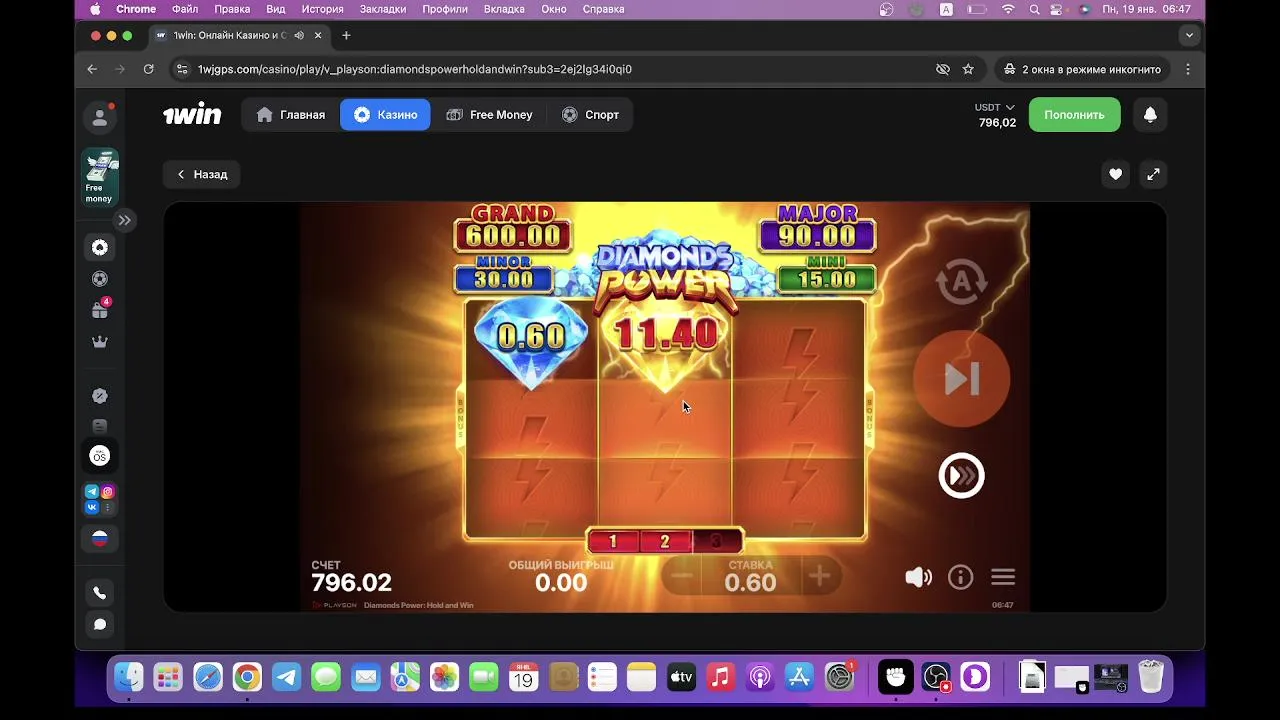The image size is (1280, 720).
Task: Expand Chrome tab search chevron
Action: pyautogui.click(x=1189, y=35)
